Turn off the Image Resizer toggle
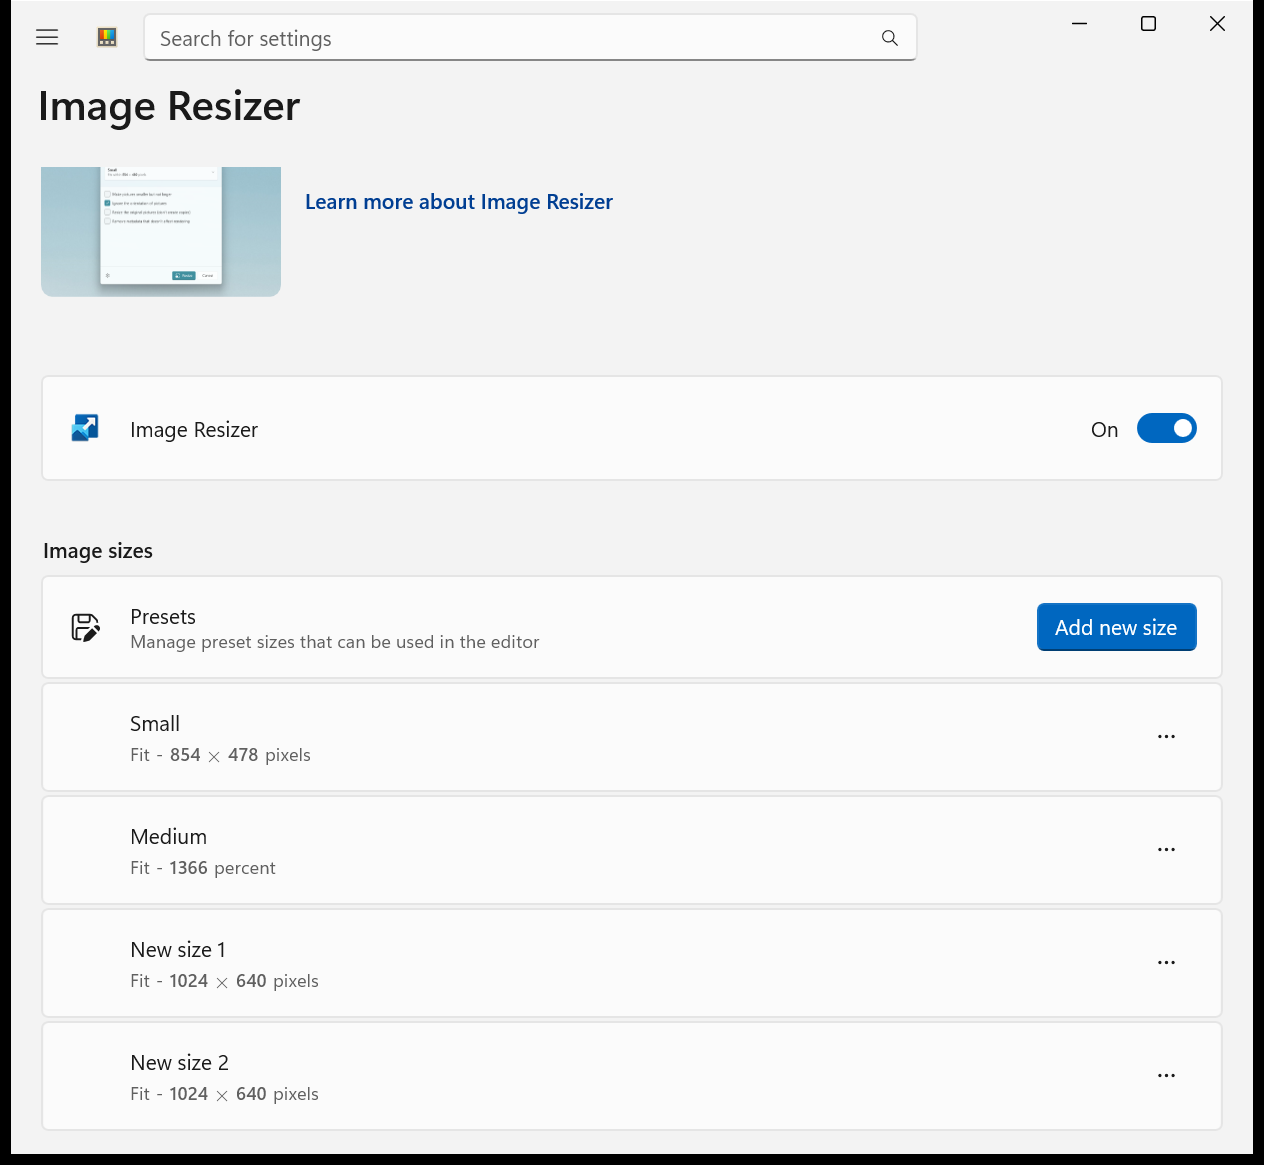The image size is (1264, 1165). pos(1166,429)
